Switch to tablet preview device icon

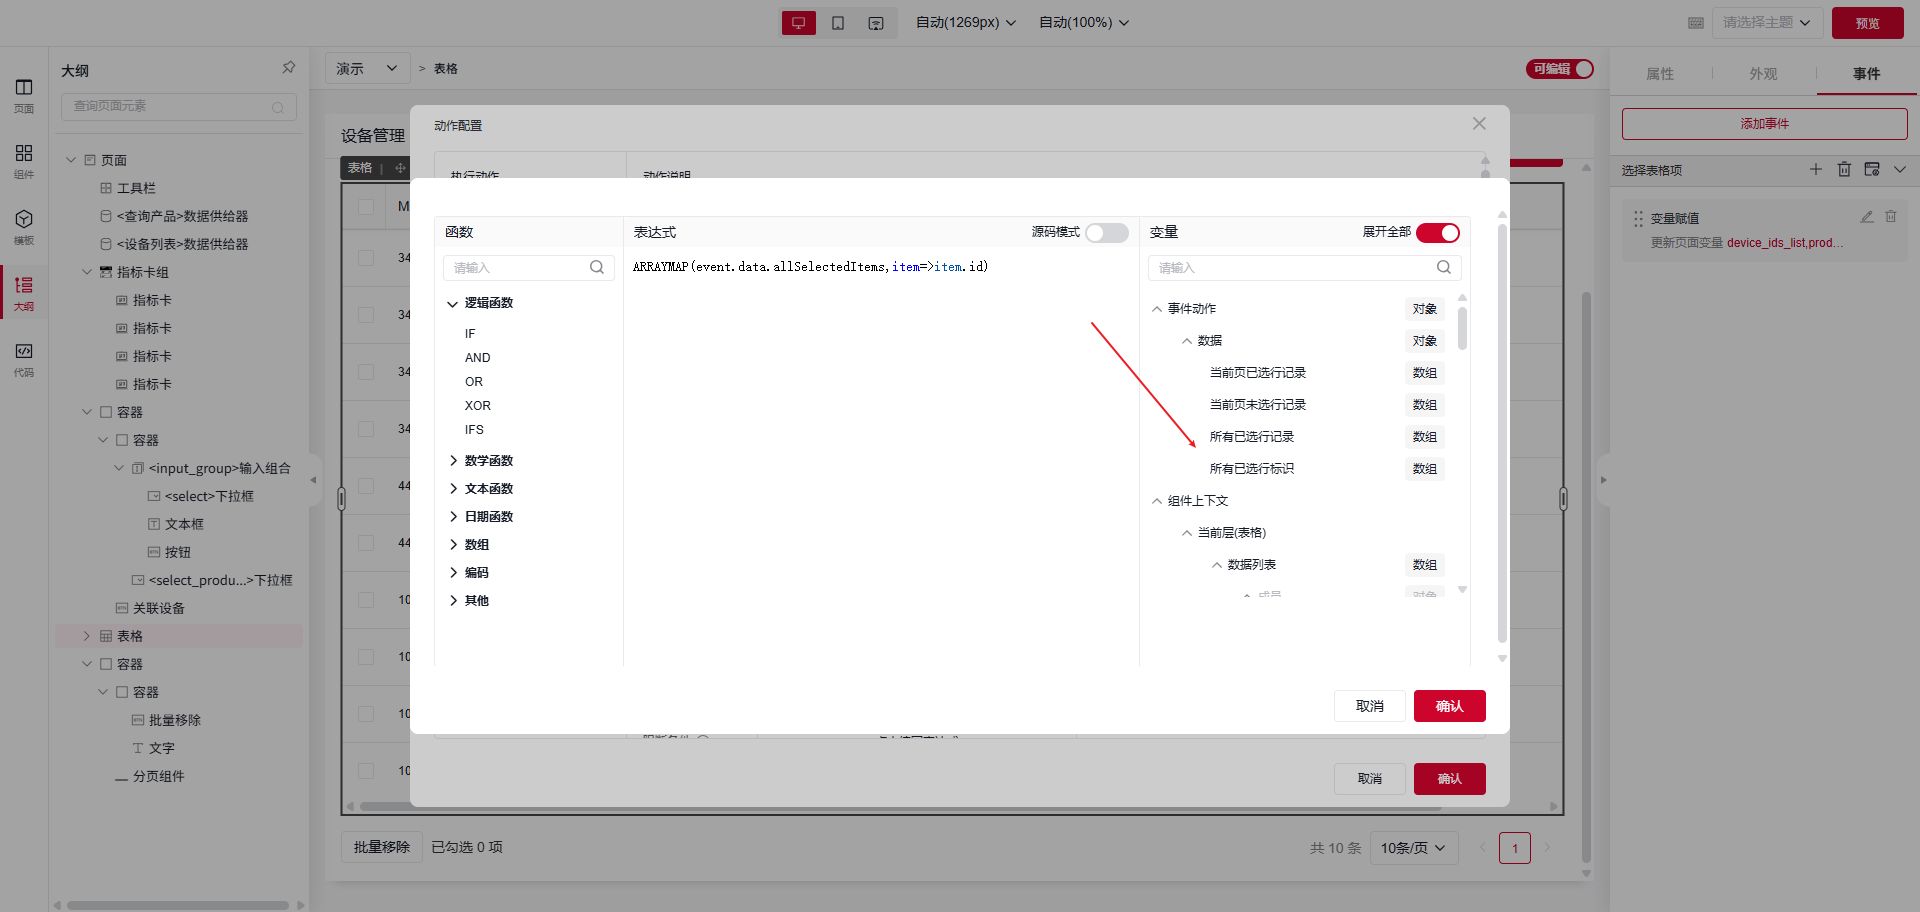pyautogui.click(x=838, y=23)
